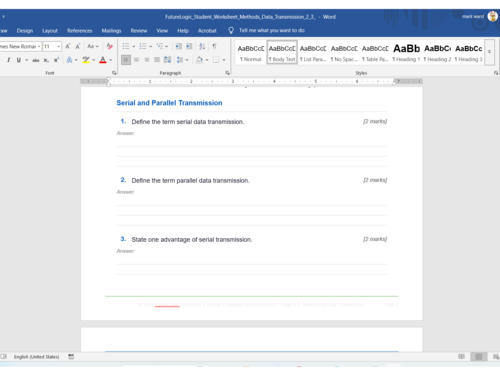Increase font size with Grow Font icon

pyautogui.click(x=68, y=46)
